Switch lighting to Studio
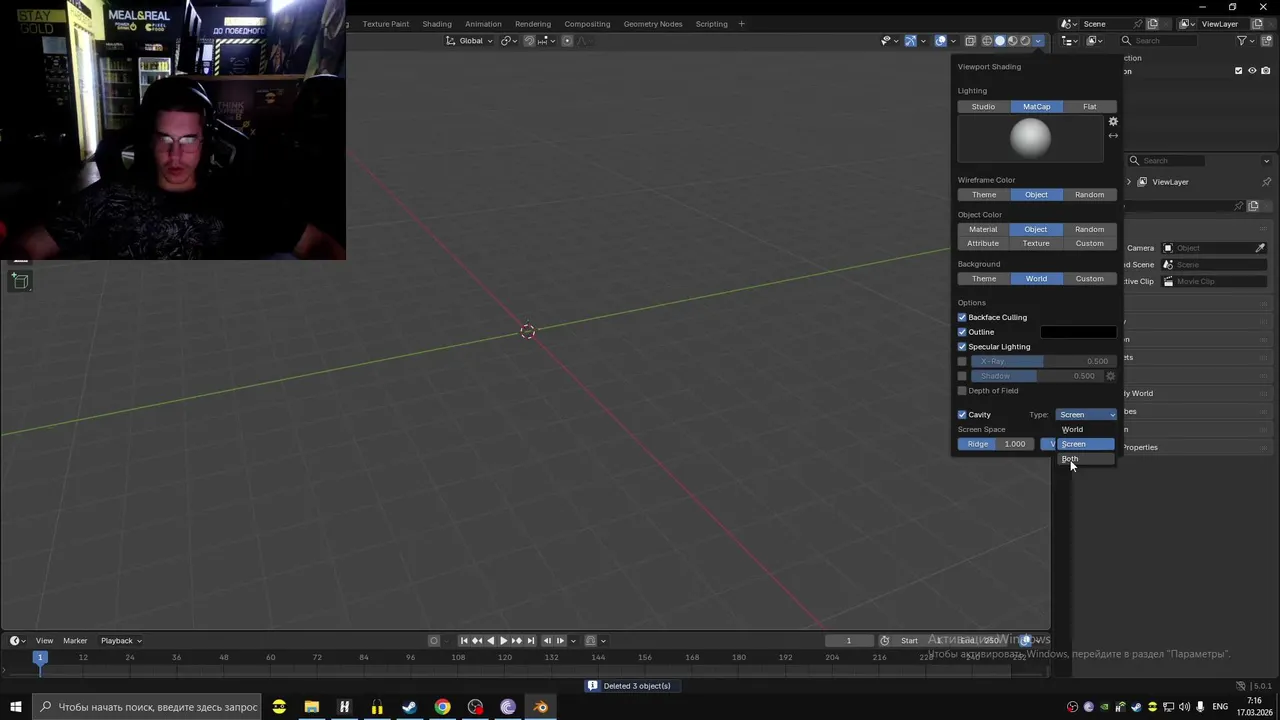The width and height of the screenshot is (1280, 720). (983, 107)
